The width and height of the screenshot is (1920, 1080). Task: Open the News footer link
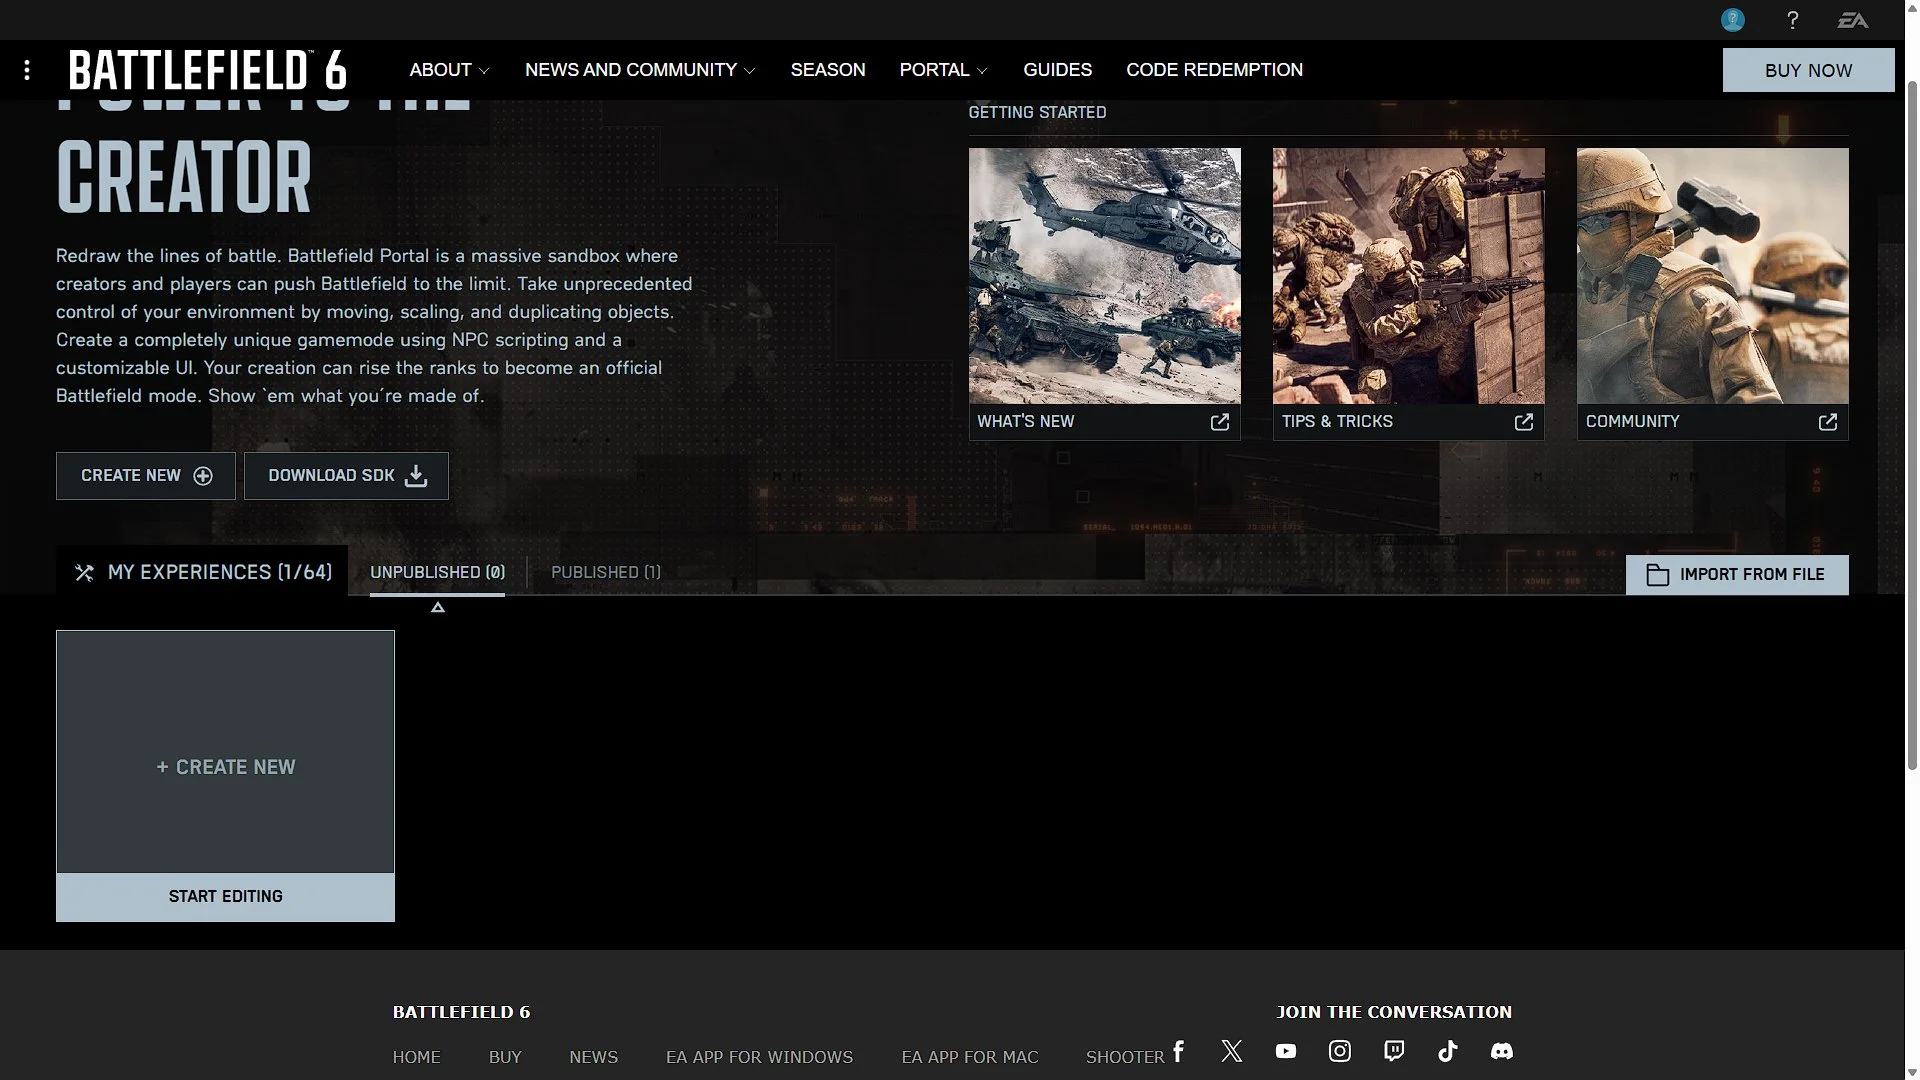[x=593, y=1057]
